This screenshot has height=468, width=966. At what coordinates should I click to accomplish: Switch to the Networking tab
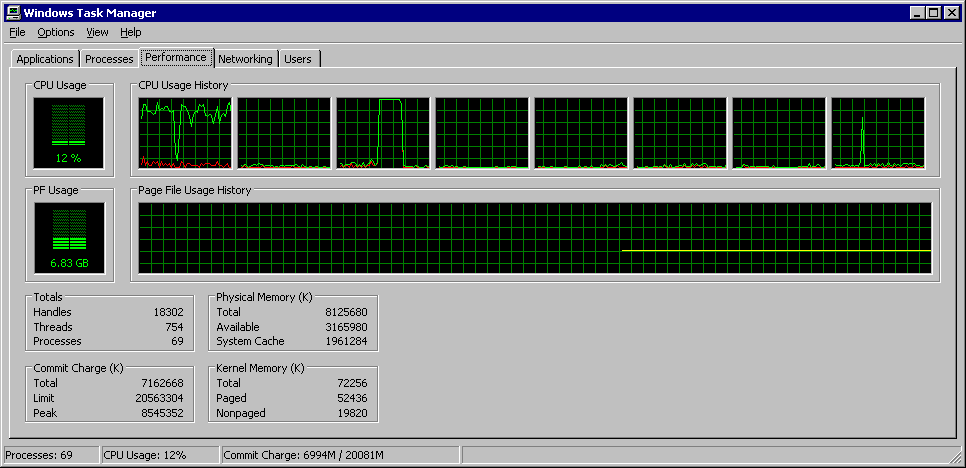click(245, 59)
